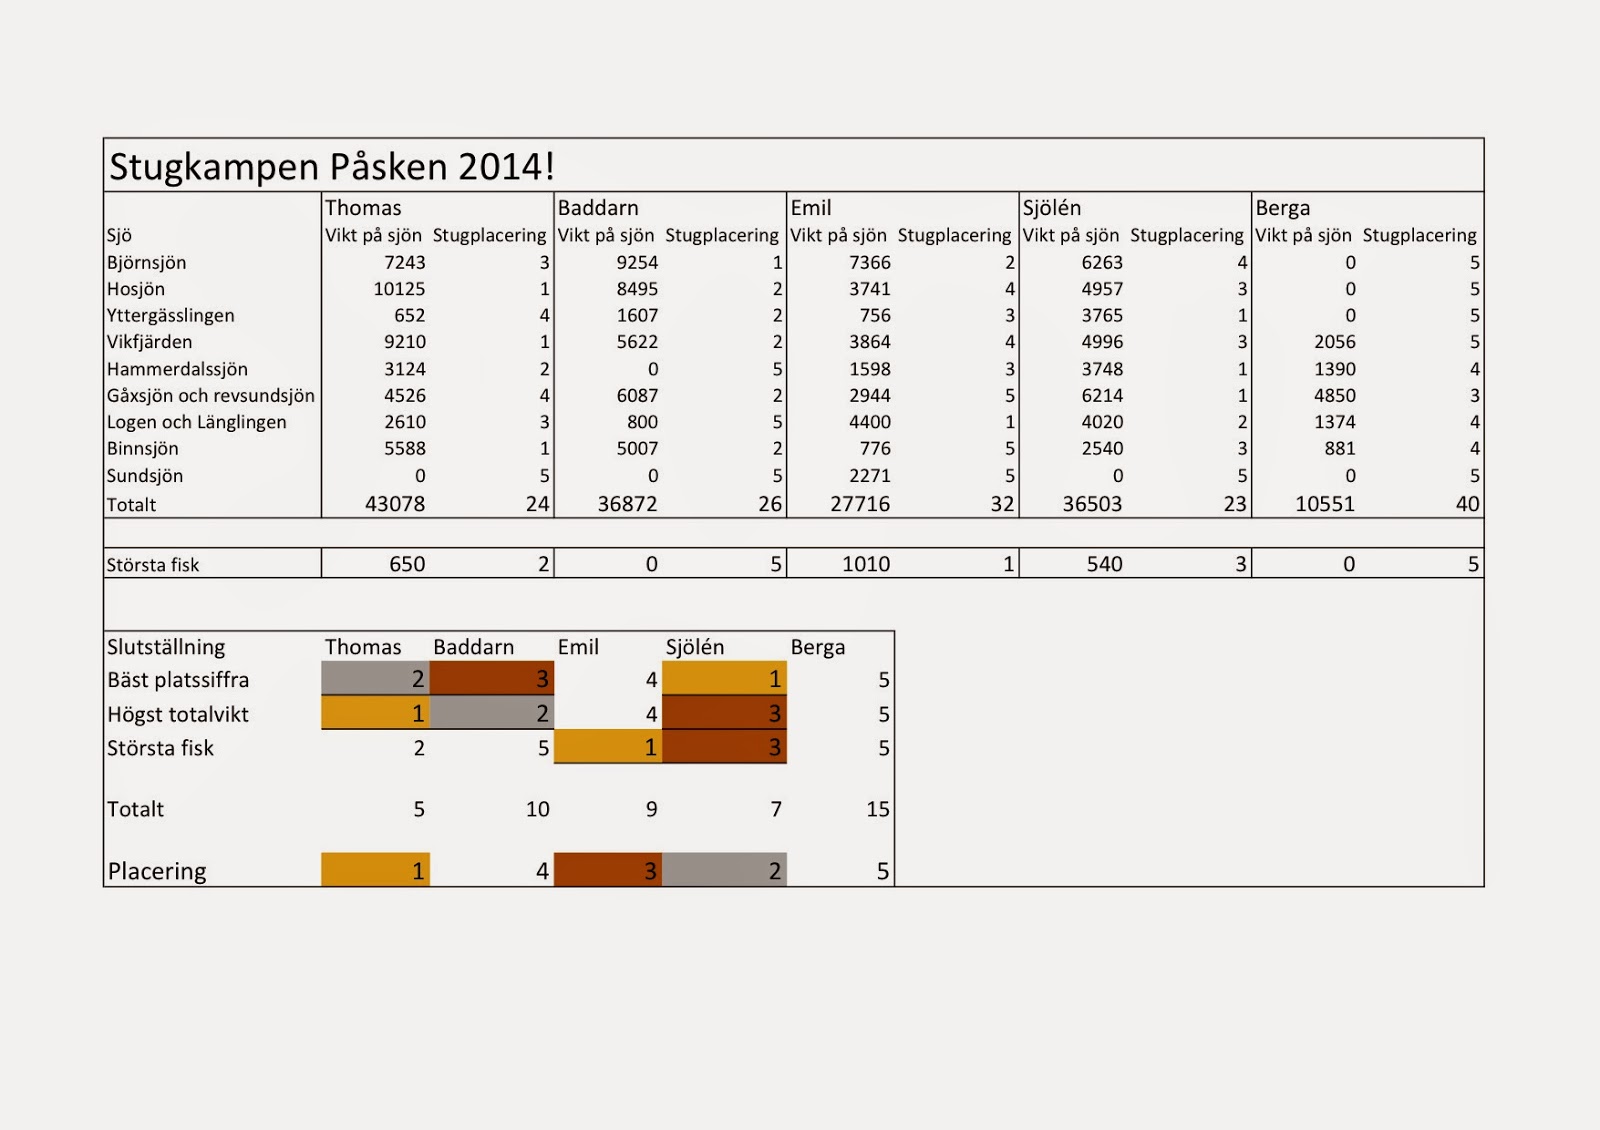Click the value 4850 for Berga
The width and height of the screenshot is (1600, 1130).
point(1335,396)
